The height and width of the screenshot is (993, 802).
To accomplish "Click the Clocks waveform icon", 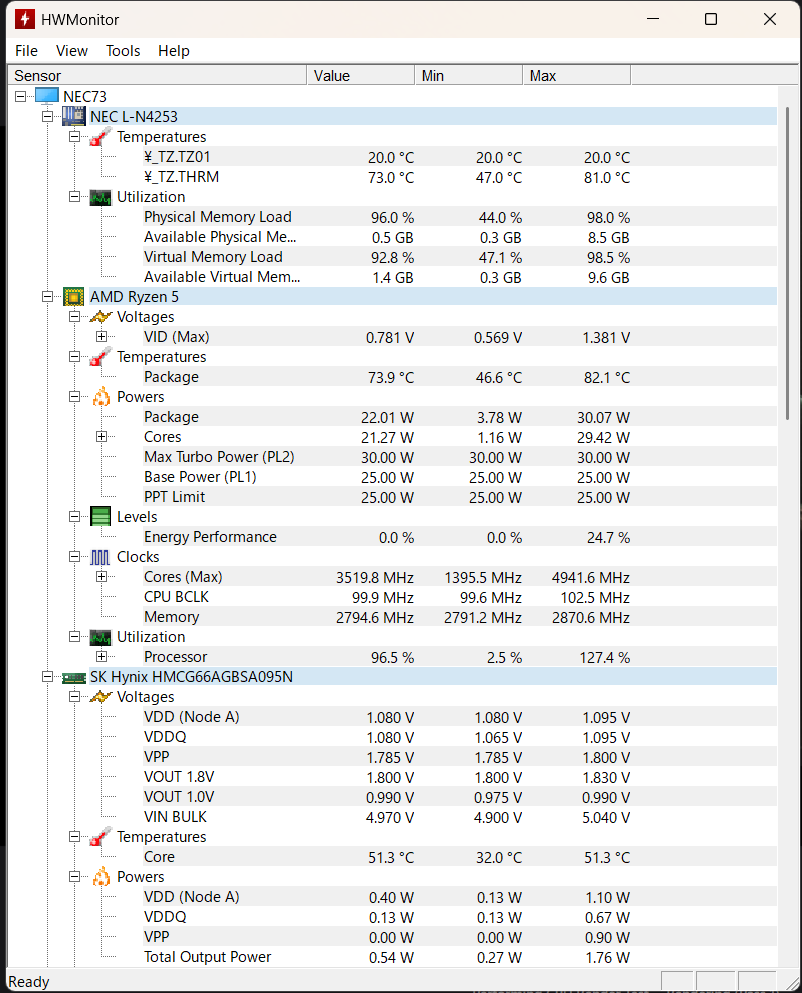I will (101, 557).
